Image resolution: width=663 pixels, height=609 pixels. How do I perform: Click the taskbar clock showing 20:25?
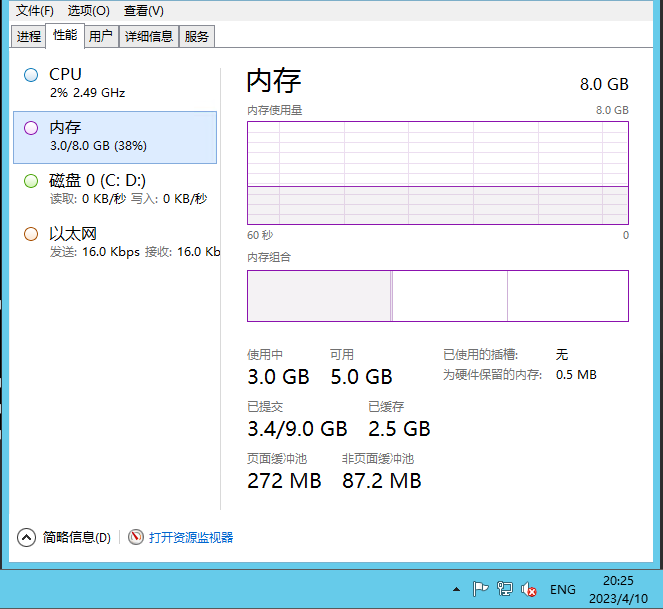click(x=618, y=588)
